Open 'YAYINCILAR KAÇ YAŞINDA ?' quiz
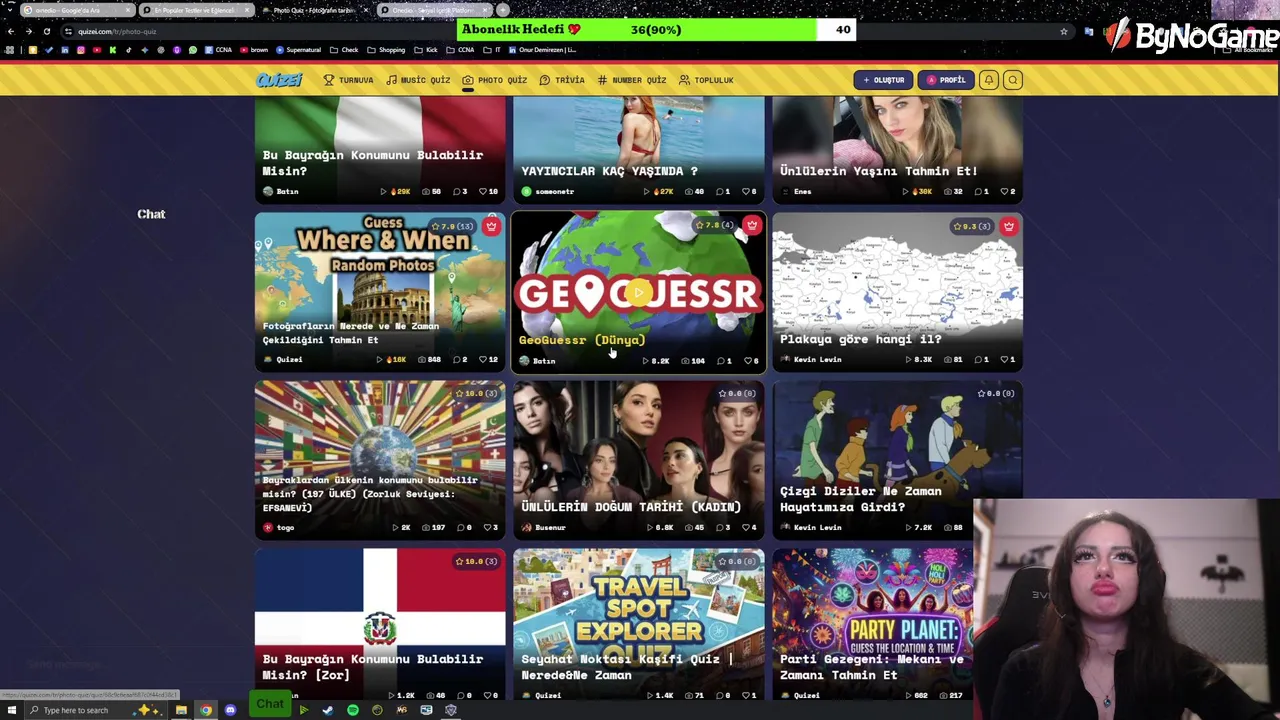 638,150
